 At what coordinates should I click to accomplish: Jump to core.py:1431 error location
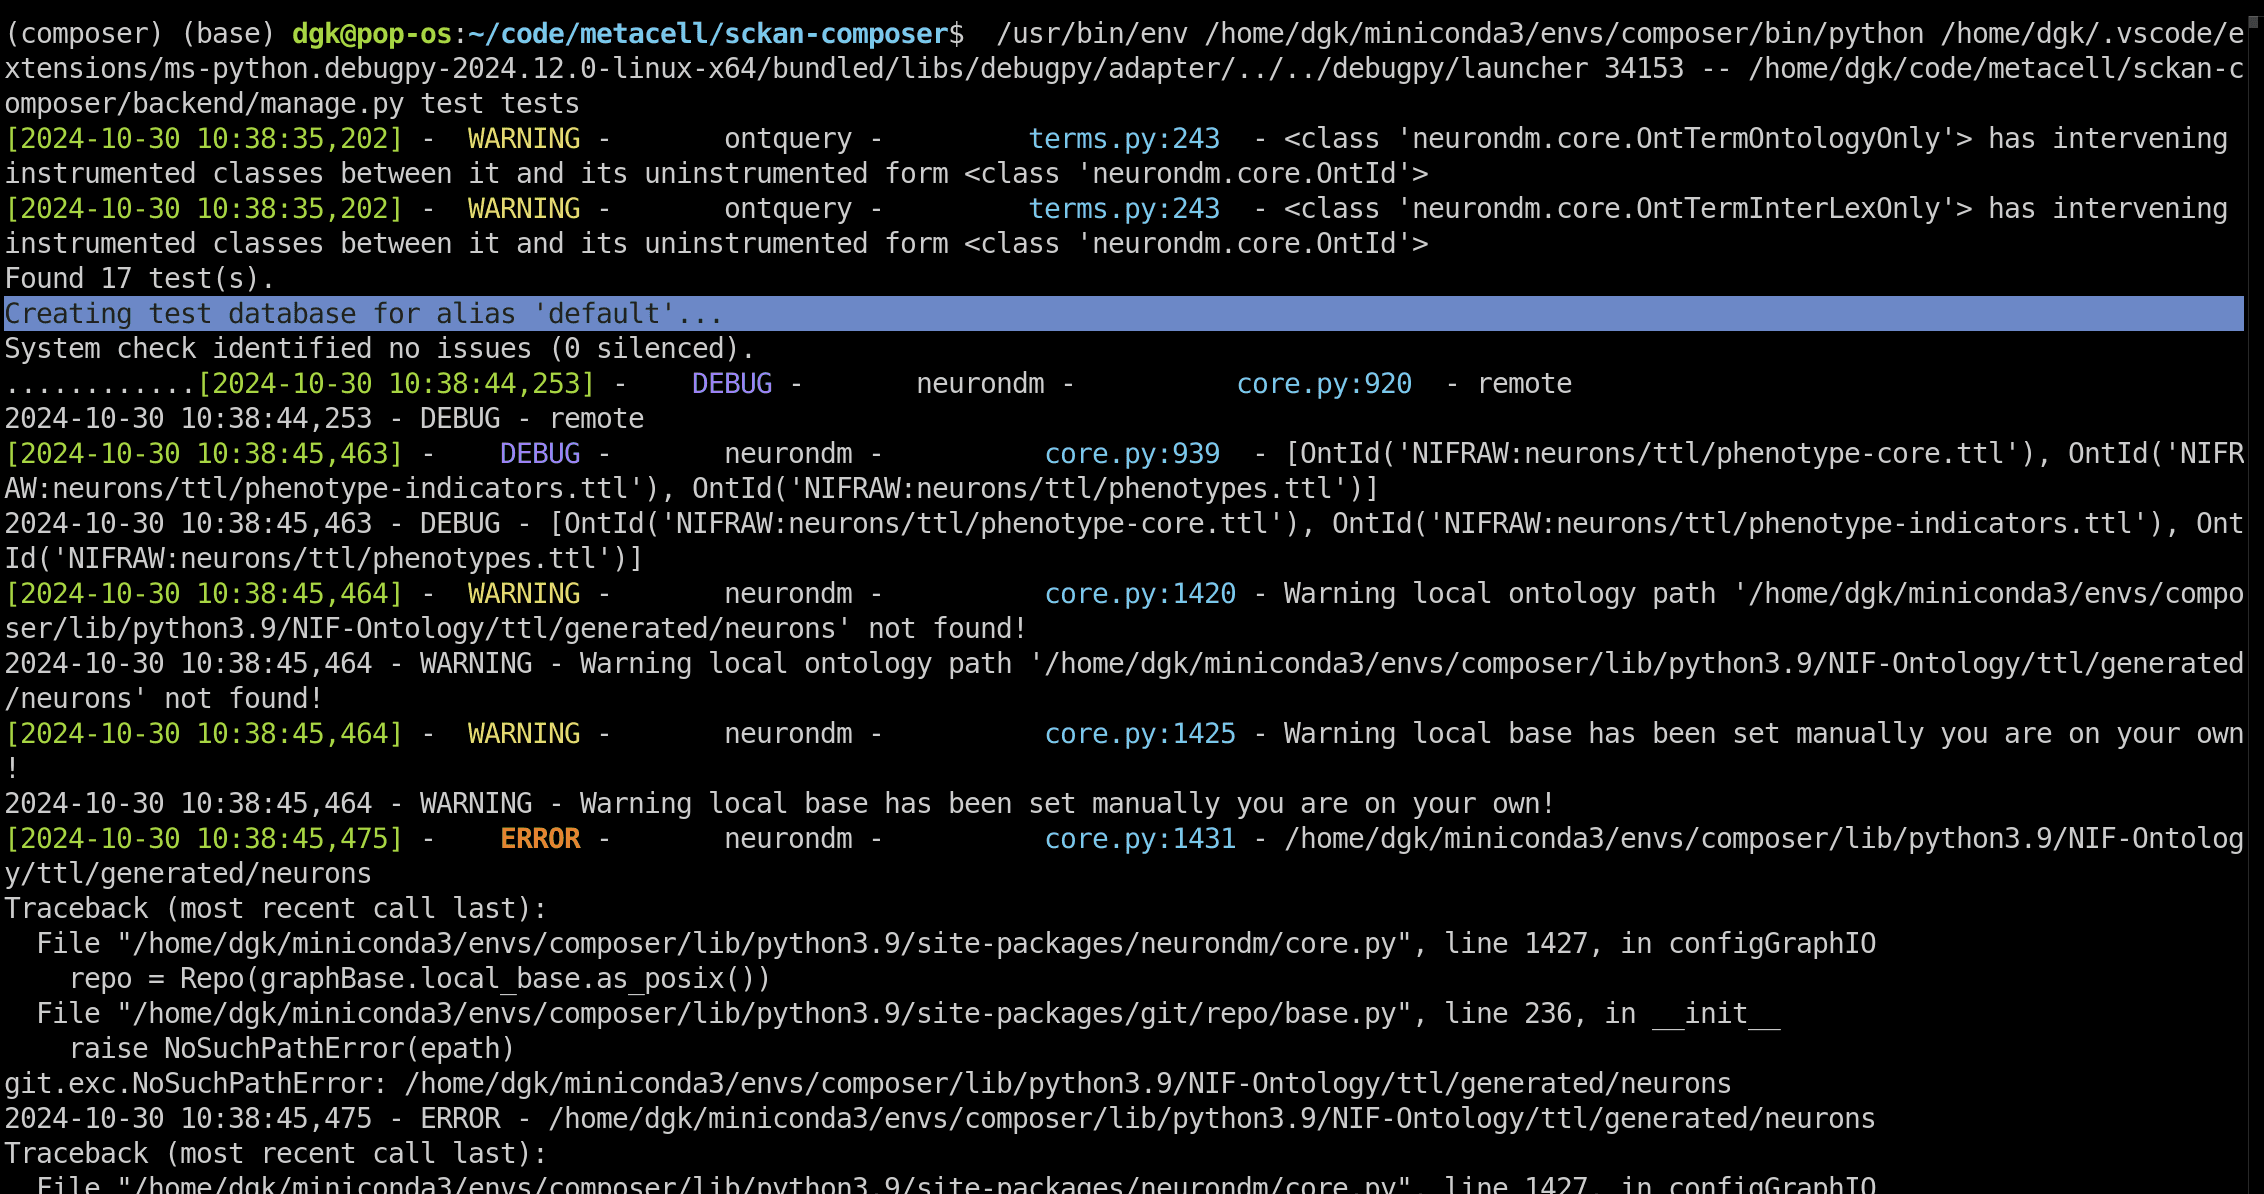[x=1140, y=839]
